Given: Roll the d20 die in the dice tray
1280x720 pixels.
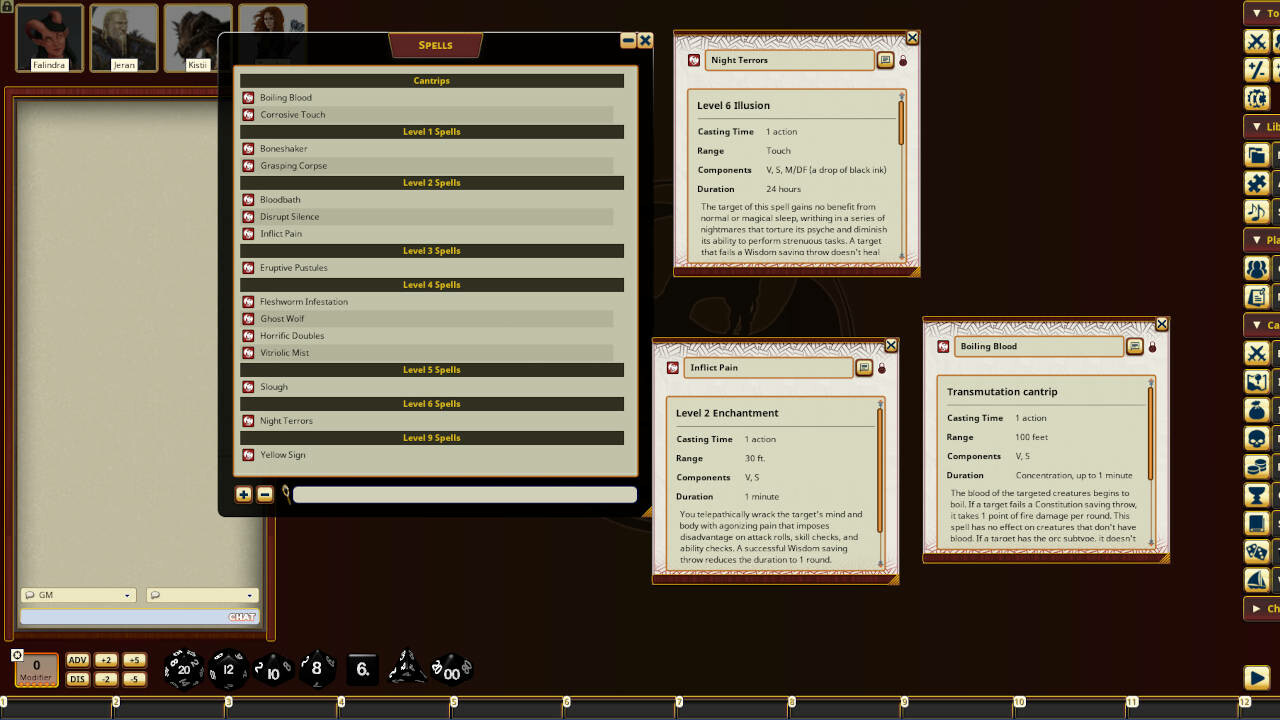Looking at the screenshot, I should click(x=185, y=669).
